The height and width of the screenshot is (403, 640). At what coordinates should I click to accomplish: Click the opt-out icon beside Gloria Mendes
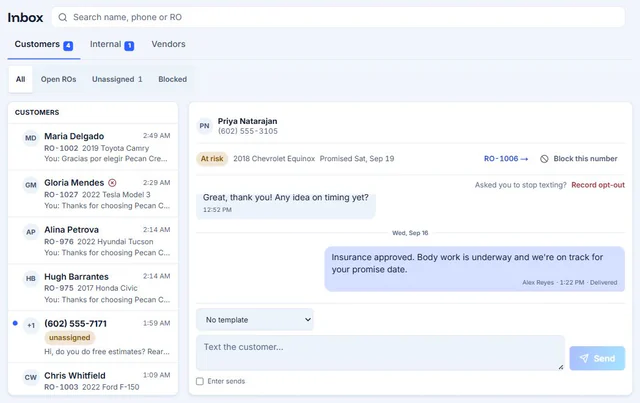click(112, 183)
